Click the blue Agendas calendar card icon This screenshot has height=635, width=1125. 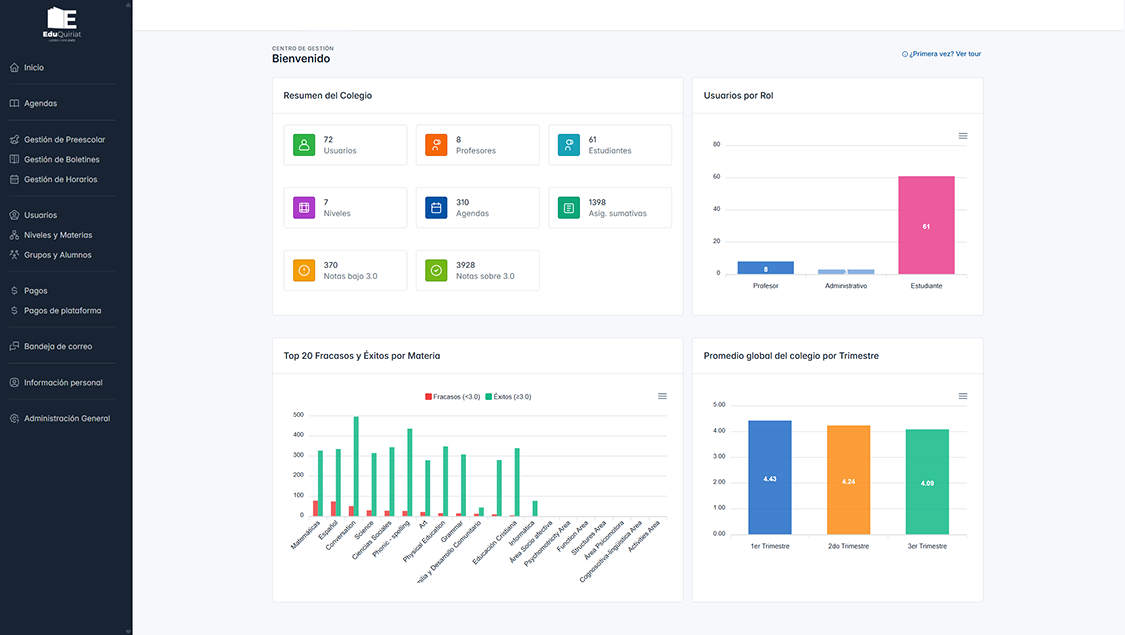(x=436, y=207)
